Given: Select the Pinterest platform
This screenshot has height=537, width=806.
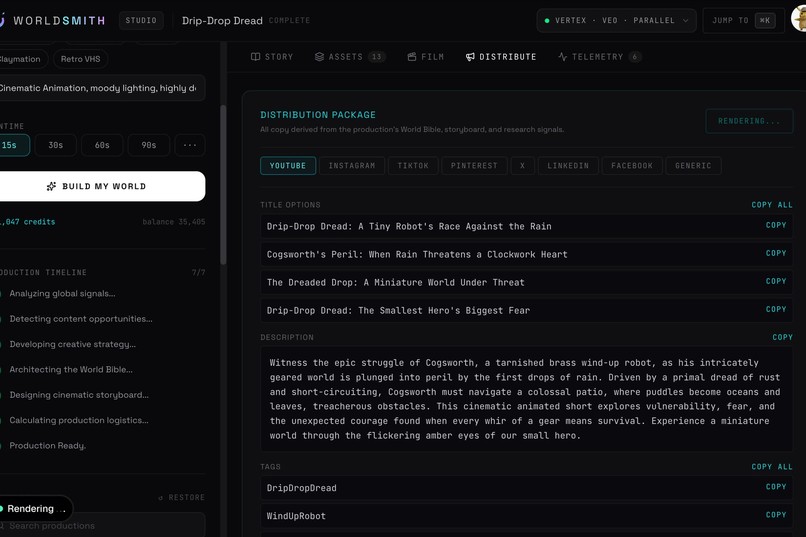Looking at the screenshot, I should [x=474, y=165].
